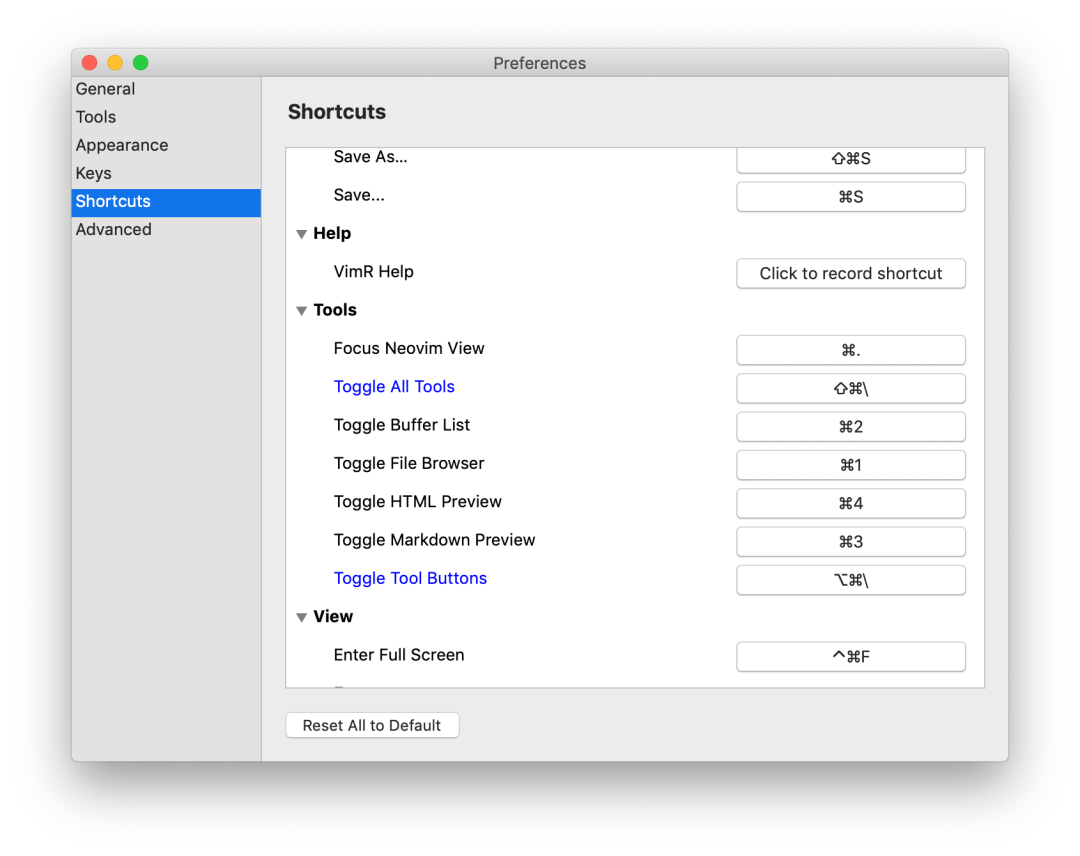
Task: Collapse the View section triangle
Action: click(301, 617)
